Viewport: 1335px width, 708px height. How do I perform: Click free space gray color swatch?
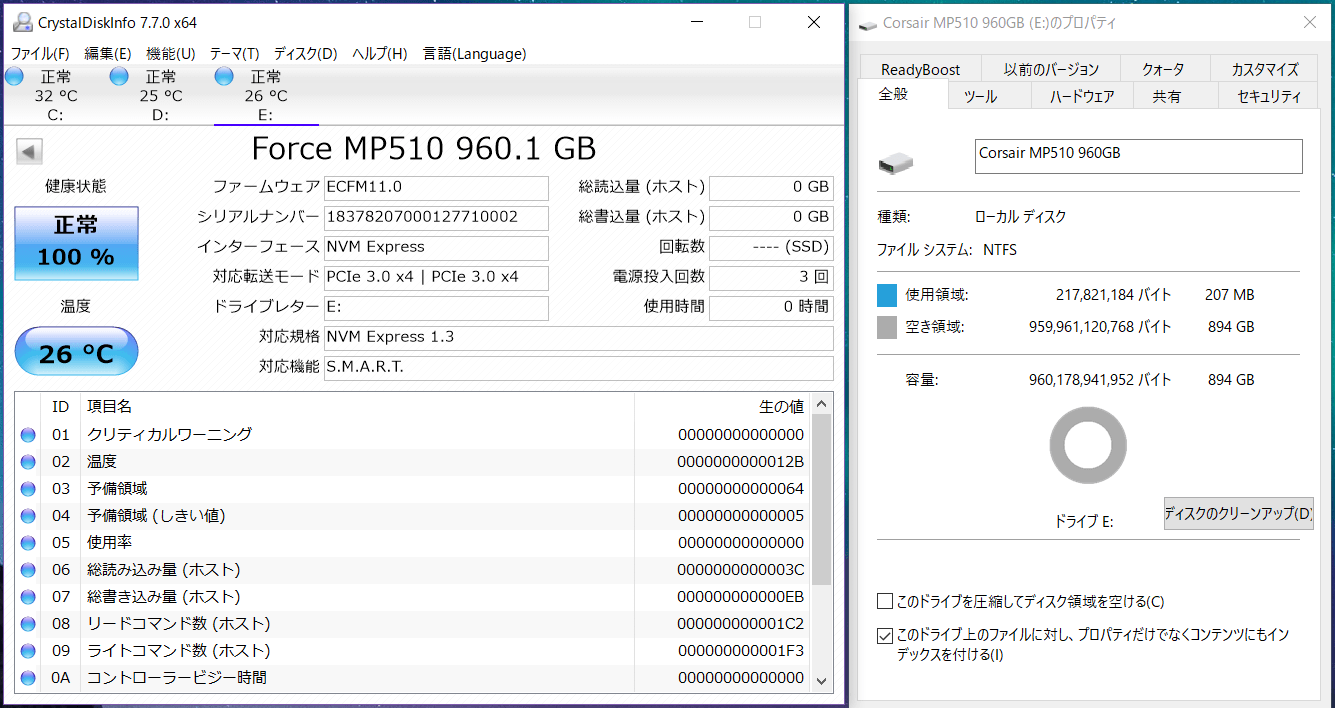tap(887, 327)
